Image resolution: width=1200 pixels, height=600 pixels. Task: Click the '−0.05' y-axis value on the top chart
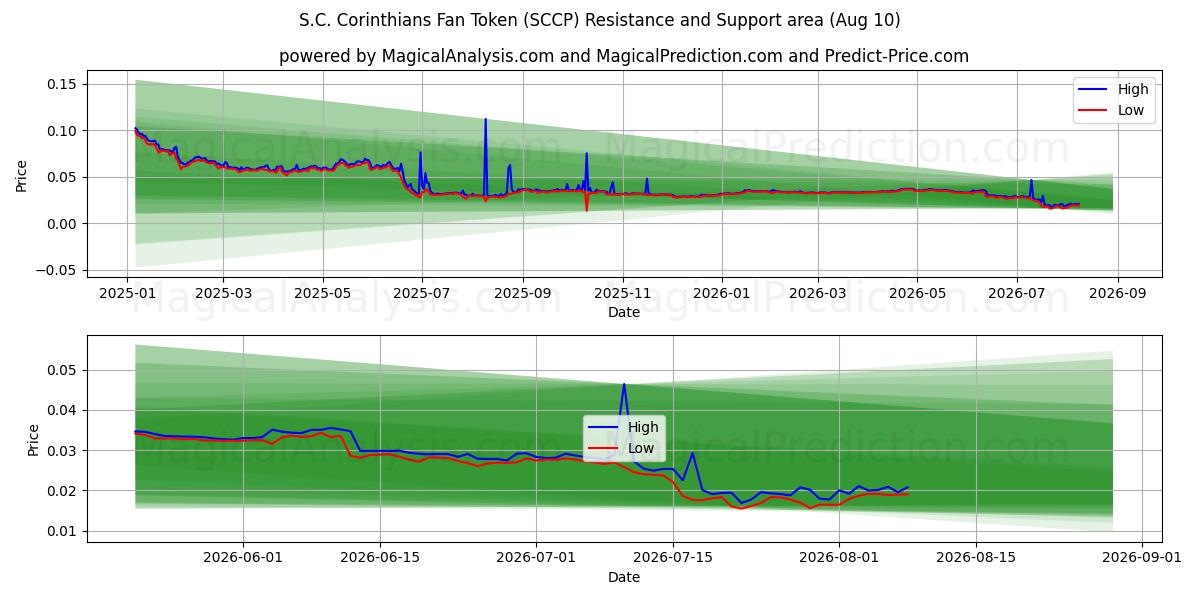(x=56, y=270)
